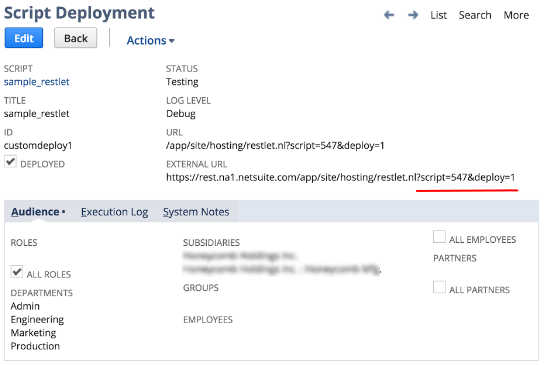Toggle the All Employees checkbox

click(439, 237)
